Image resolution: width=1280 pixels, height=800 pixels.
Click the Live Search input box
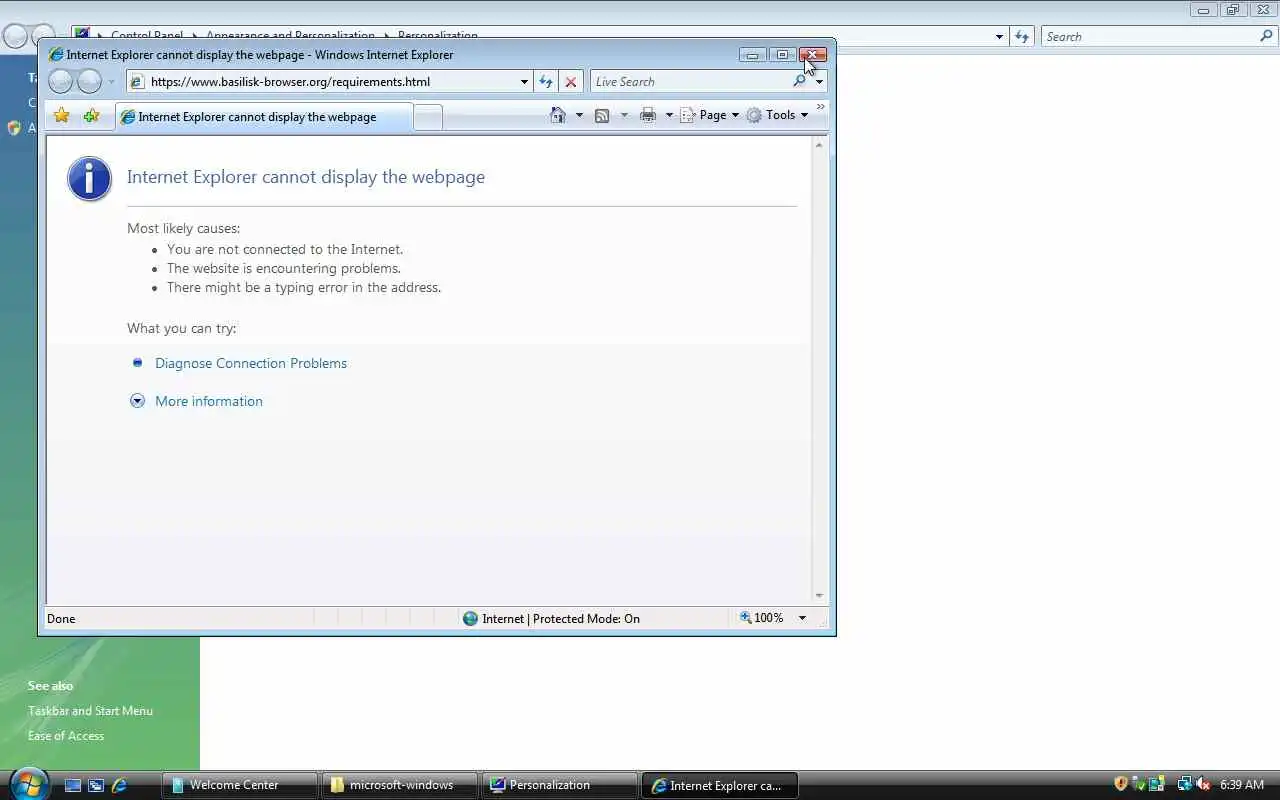[690, 82]
